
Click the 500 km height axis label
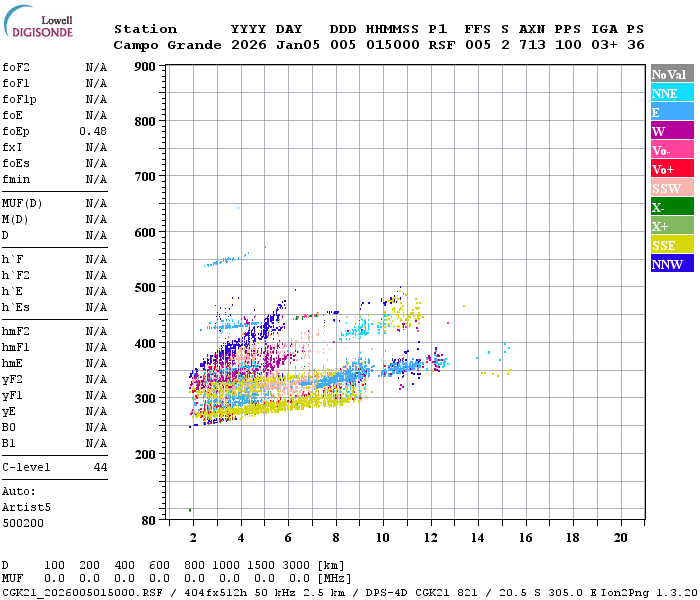145,288
